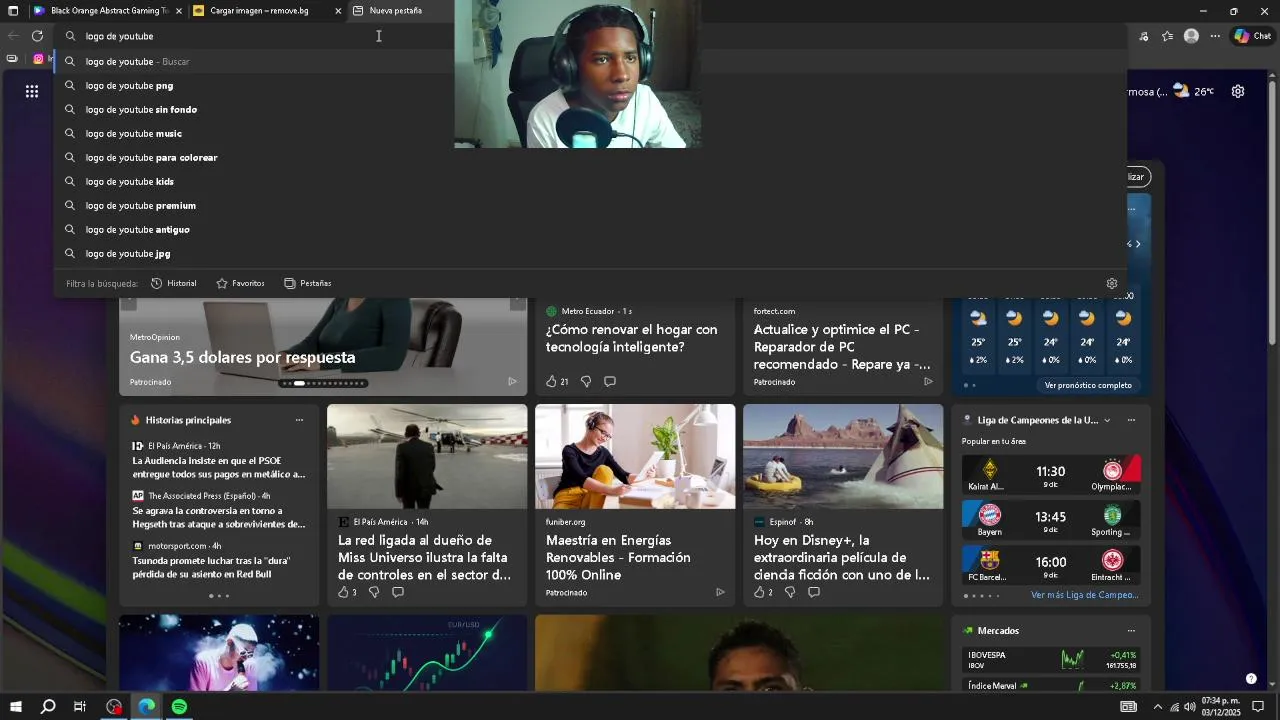Switch to the Black Orange Abstract Gaming tab
The height and width of the screenshot is (720, 1280).
point(107,11)
